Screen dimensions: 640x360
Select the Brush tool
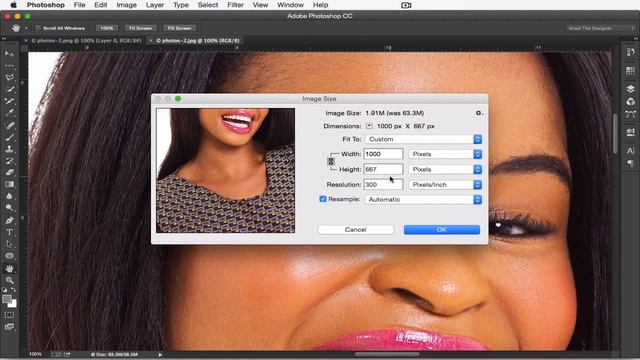coord(9,138)
